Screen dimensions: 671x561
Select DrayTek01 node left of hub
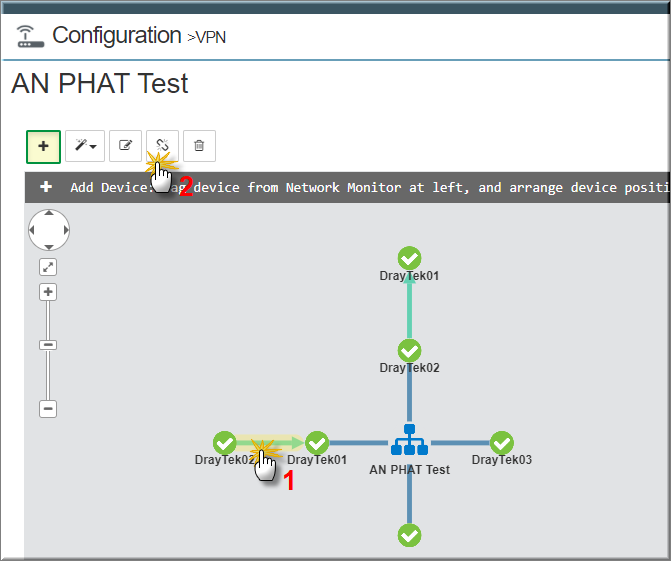coord(317,443)
